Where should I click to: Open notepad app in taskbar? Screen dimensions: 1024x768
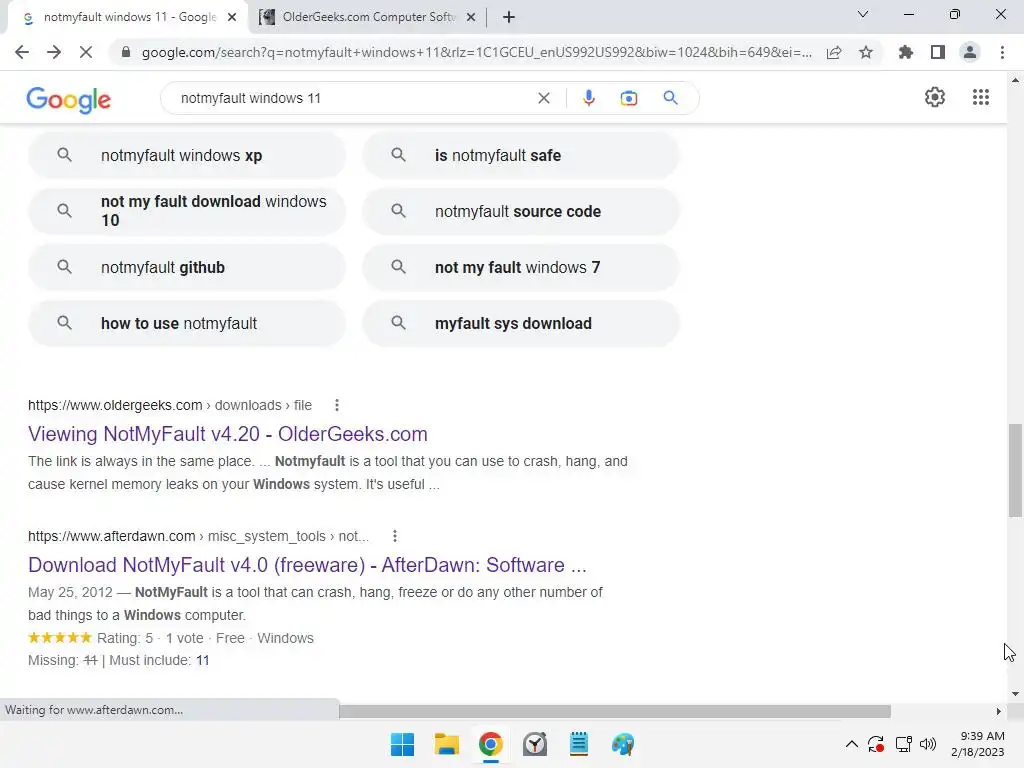[579, 744]
